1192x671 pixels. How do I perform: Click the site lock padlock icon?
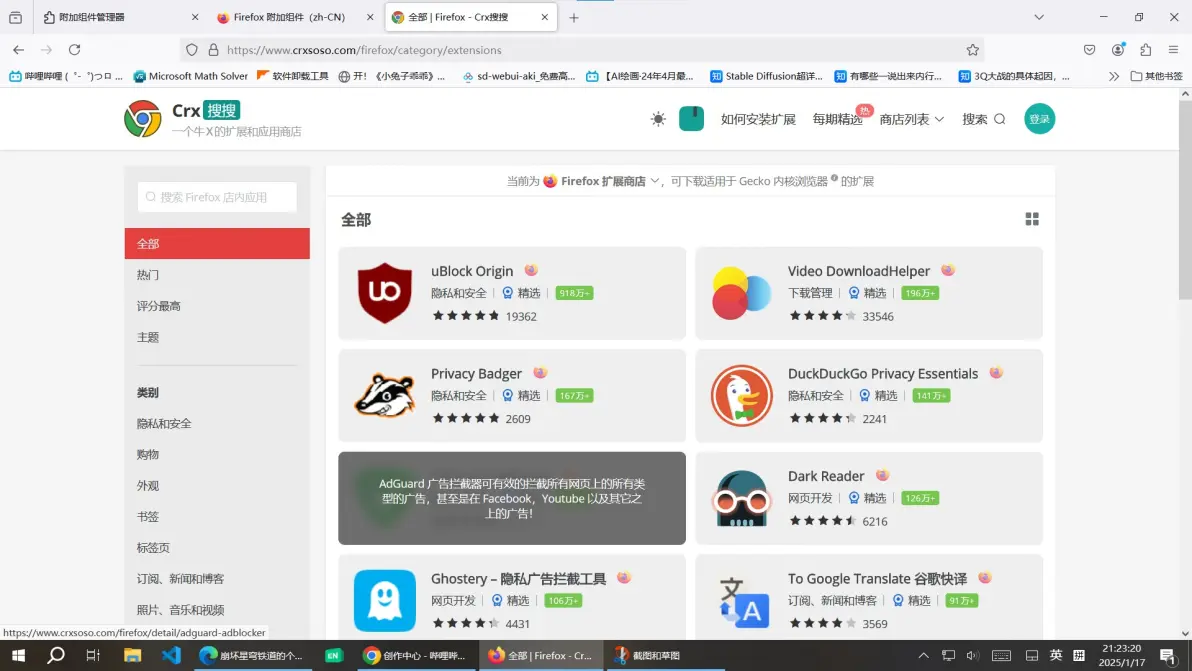[x=214, y=50]
